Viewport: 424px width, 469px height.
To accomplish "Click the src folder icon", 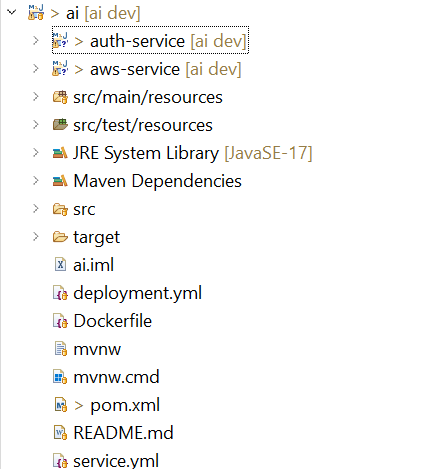I will tap(60, 209).
